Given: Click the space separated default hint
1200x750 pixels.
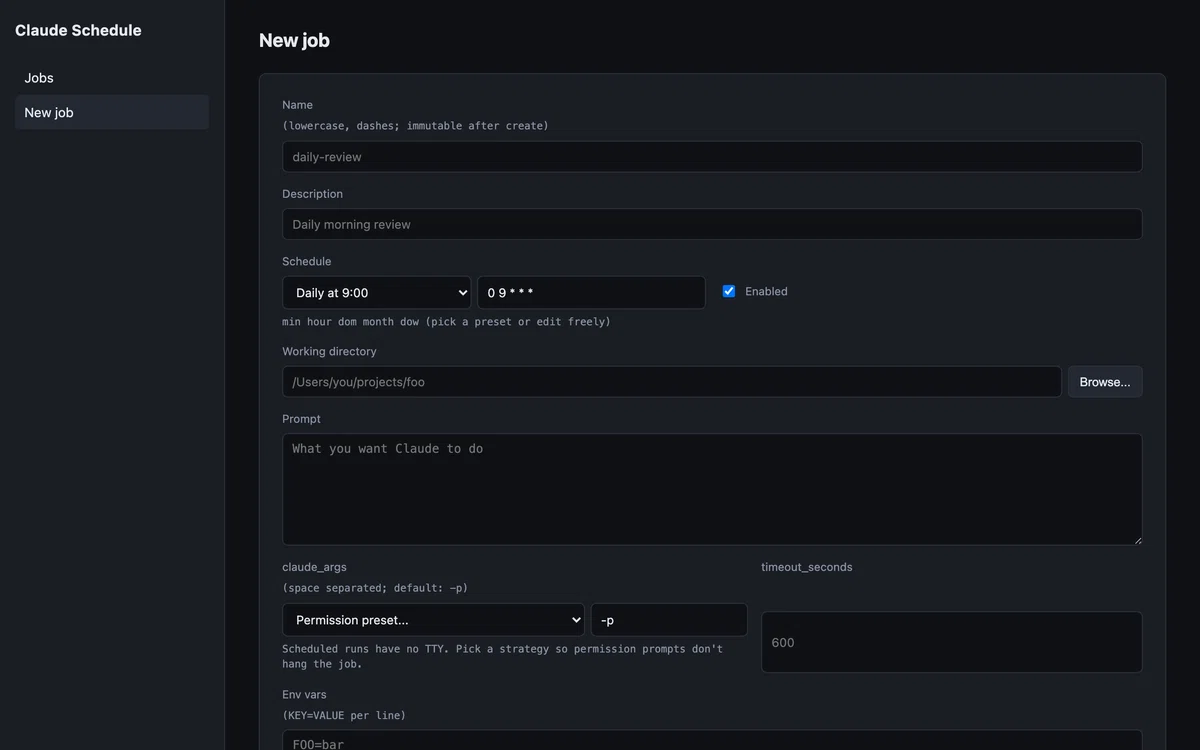Looking at the screenshot, I should click(375, 588).
